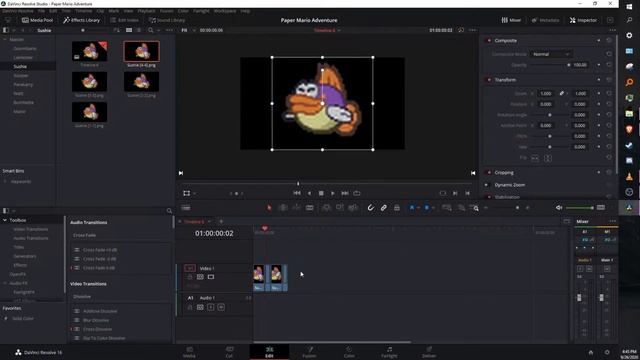Collapse the Master bin tree
The width and height of the screenshot is (640, 360).
pos(5,40)
